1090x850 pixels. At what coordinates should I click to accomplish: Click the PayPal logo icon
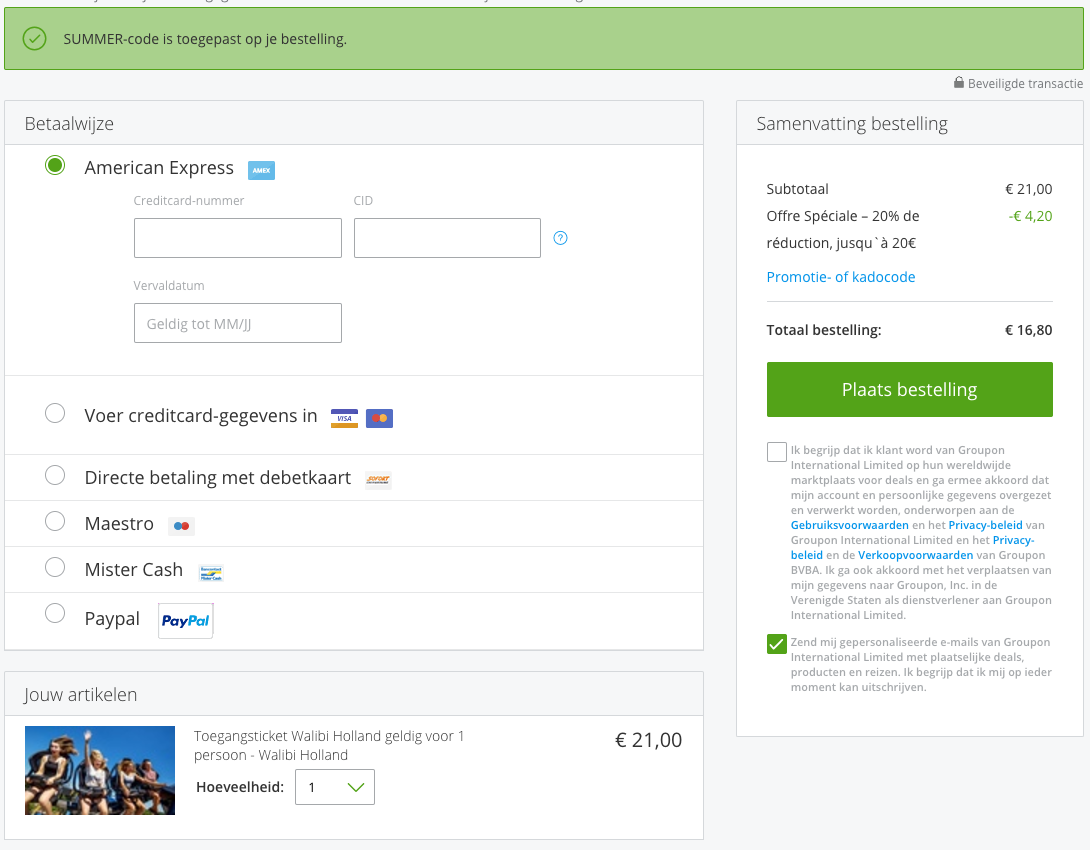click(x=186, y=621)
